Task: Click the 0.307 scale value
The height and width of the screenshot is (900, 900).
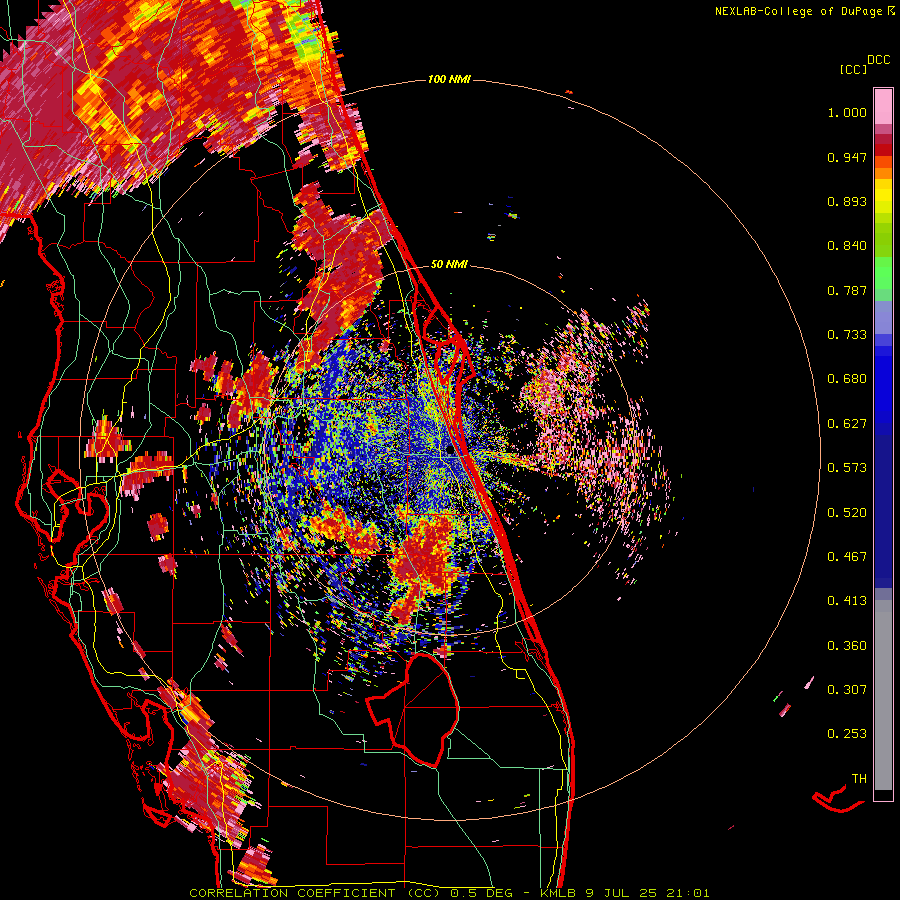Action: pyautogui.click(x=847, y=689)
